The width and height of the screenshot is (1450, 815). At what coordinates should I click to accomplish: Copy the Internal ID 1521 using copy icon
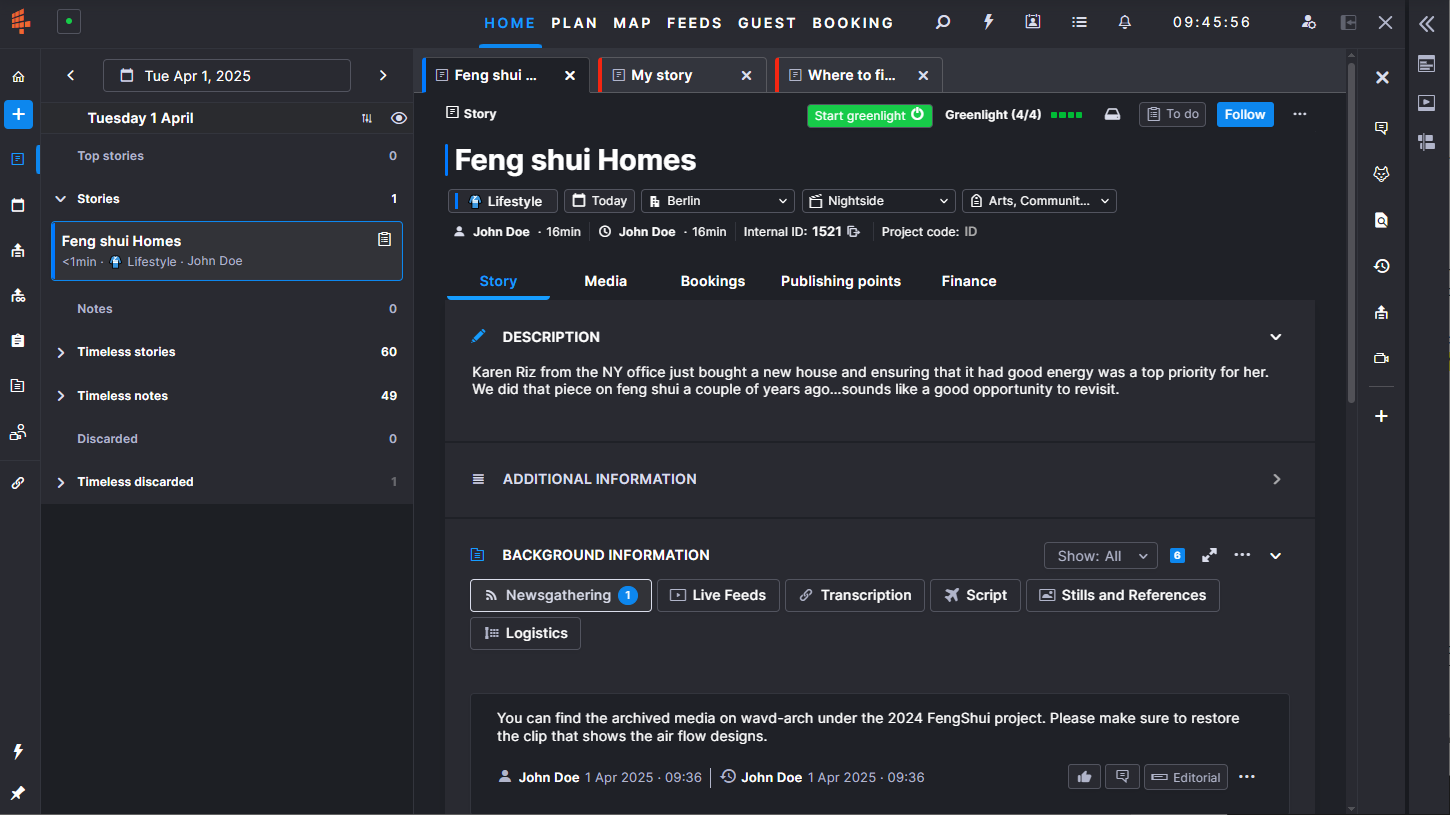point(853,232)
